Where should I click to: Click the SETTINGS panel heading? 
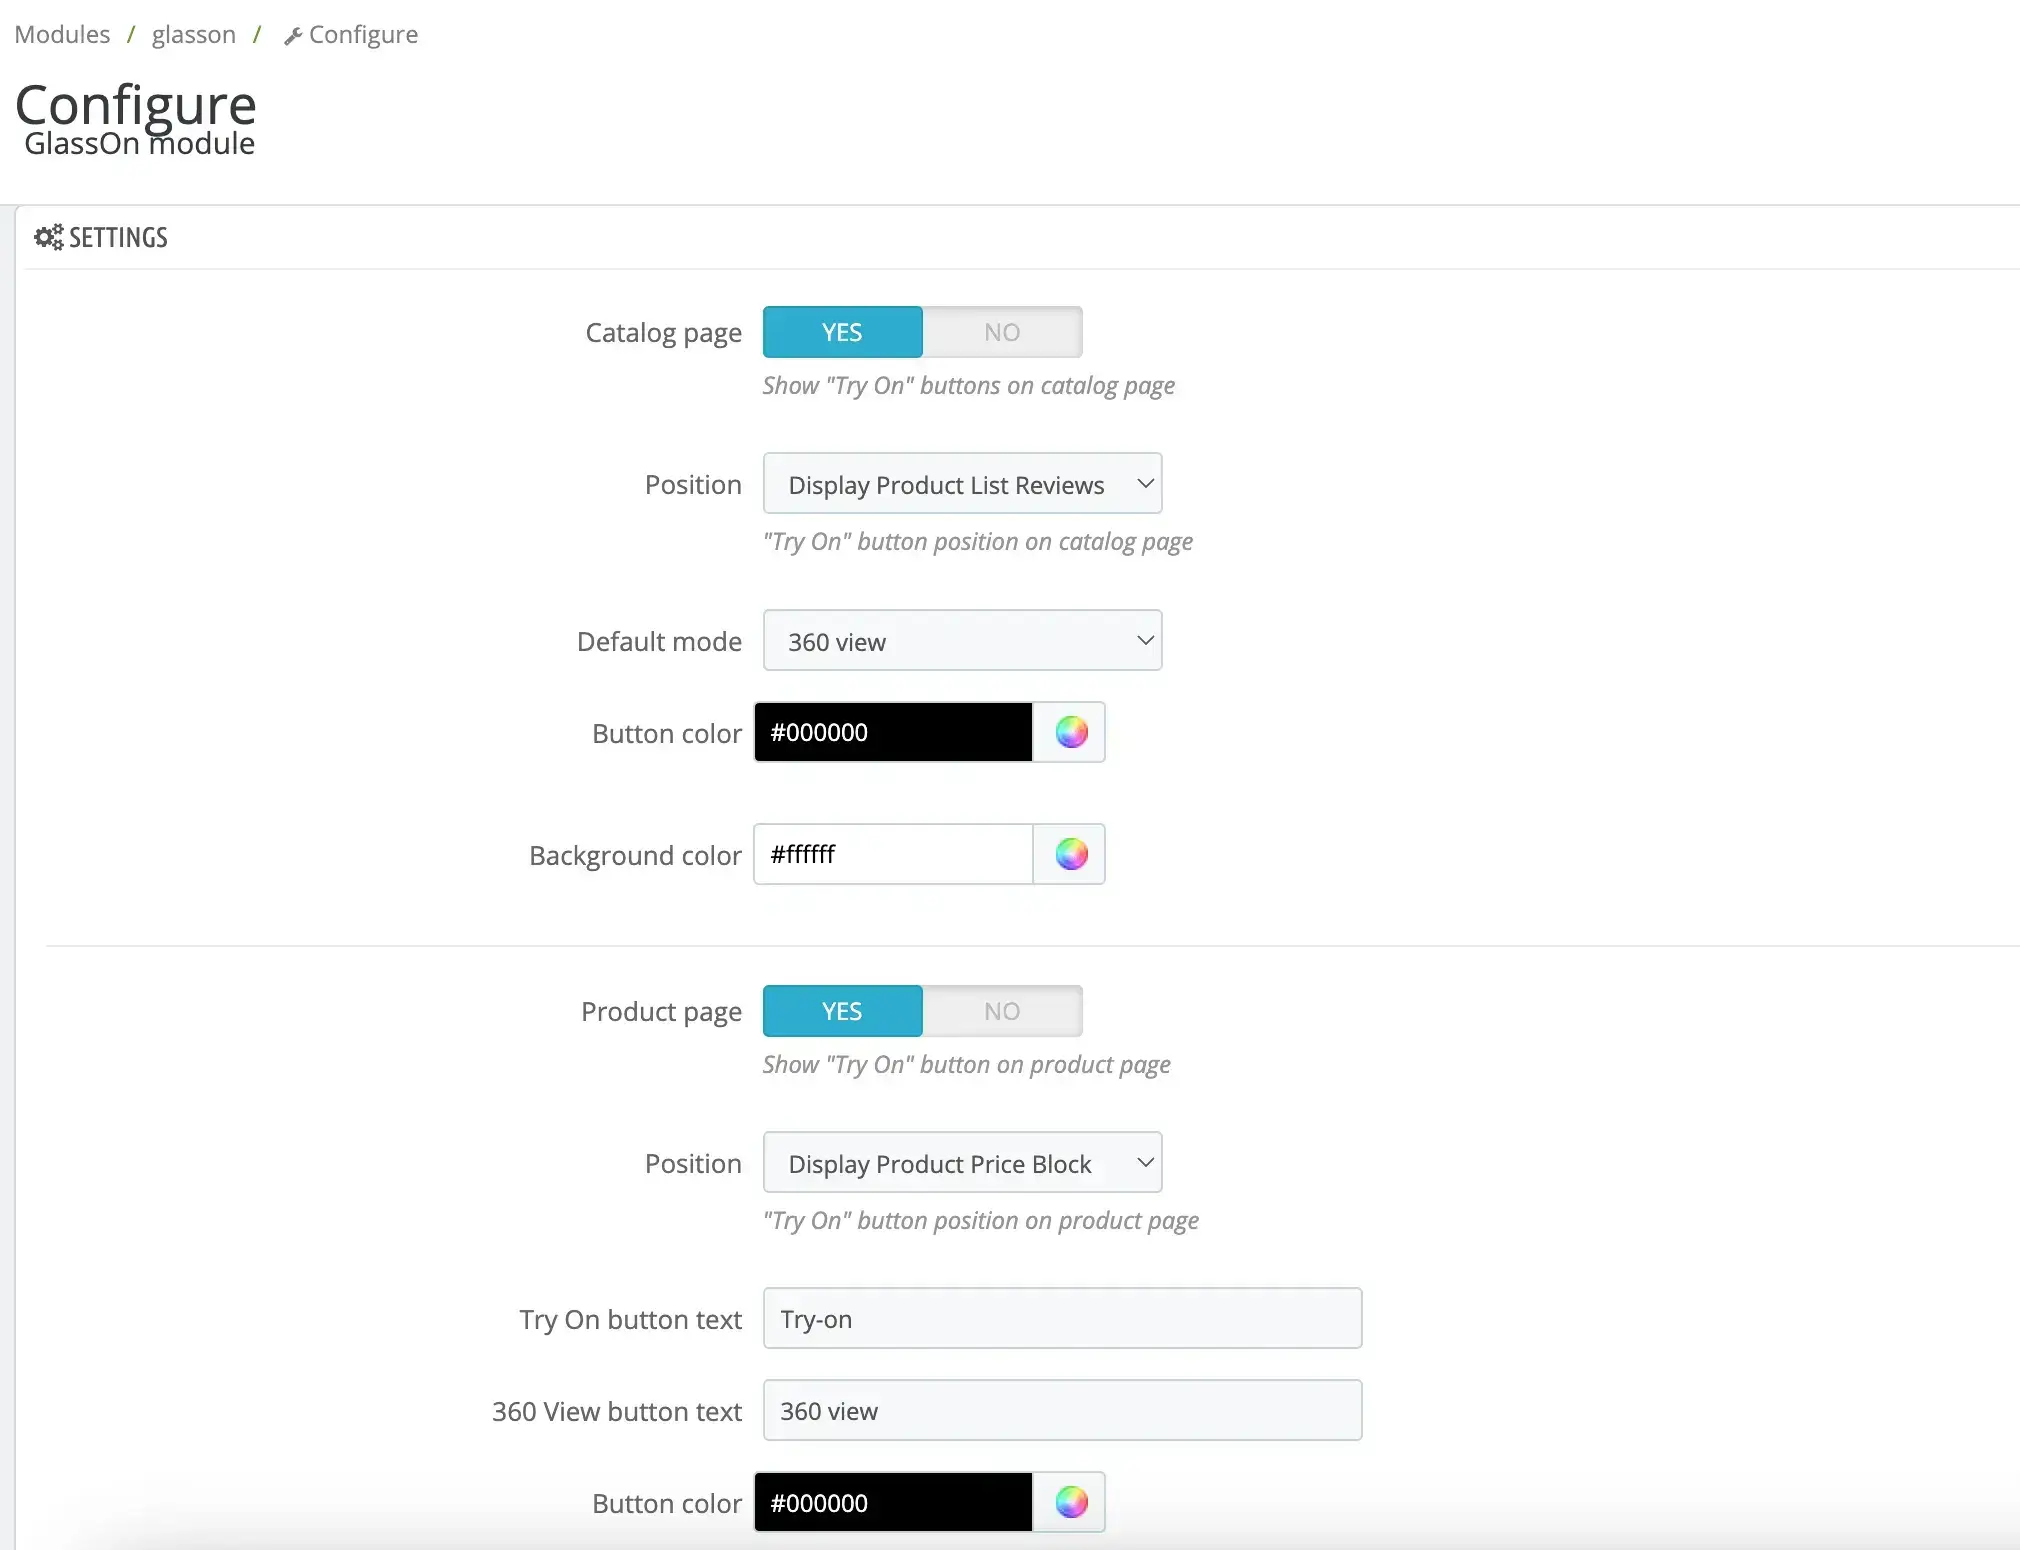[x=119, y=236]
